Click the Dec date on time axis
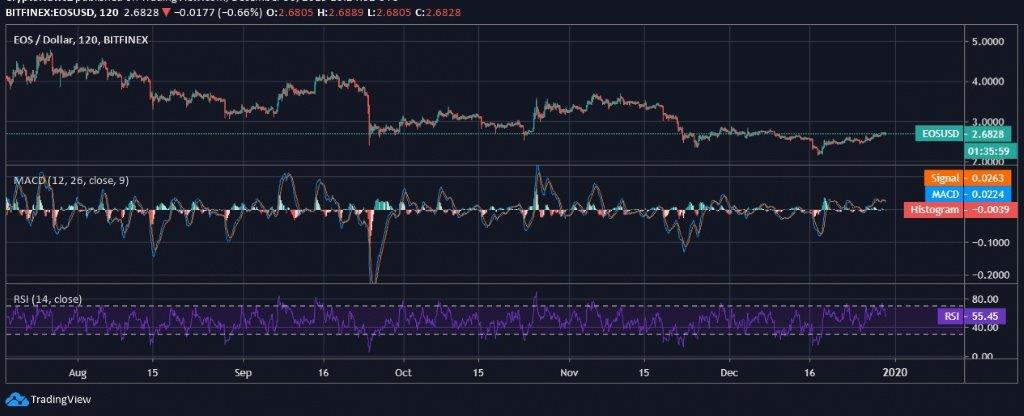The image size is (1024, 416). [x=729, y=371]
